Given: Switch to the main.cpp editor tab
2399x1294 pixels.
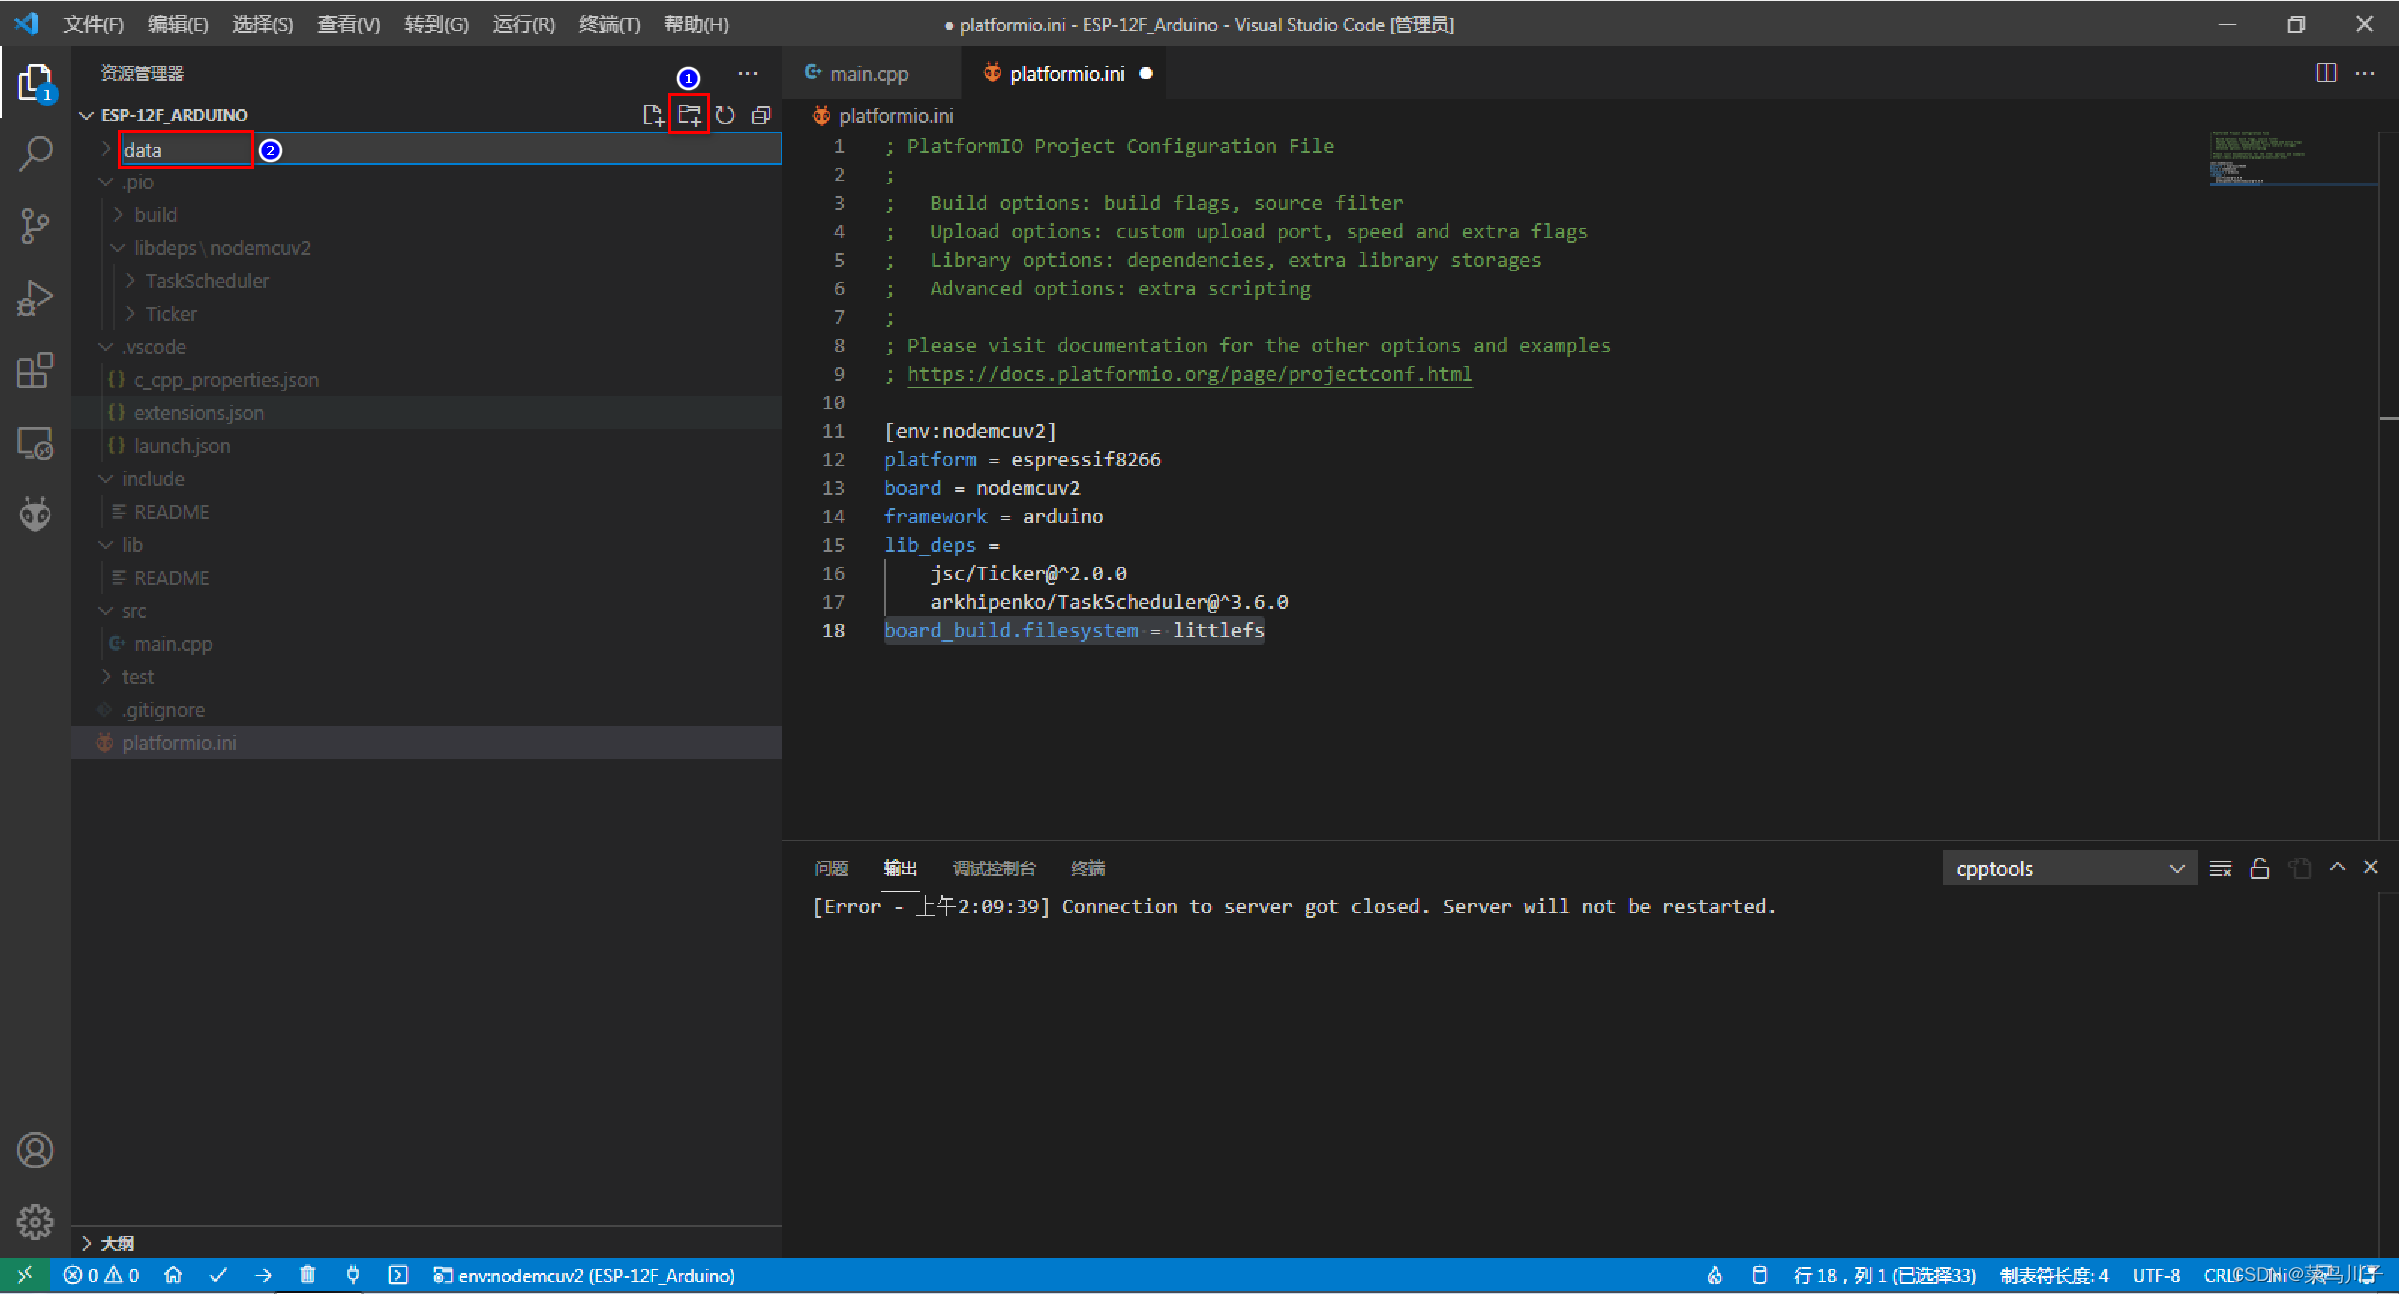Looking at the screenshot, I should [868, 73].
